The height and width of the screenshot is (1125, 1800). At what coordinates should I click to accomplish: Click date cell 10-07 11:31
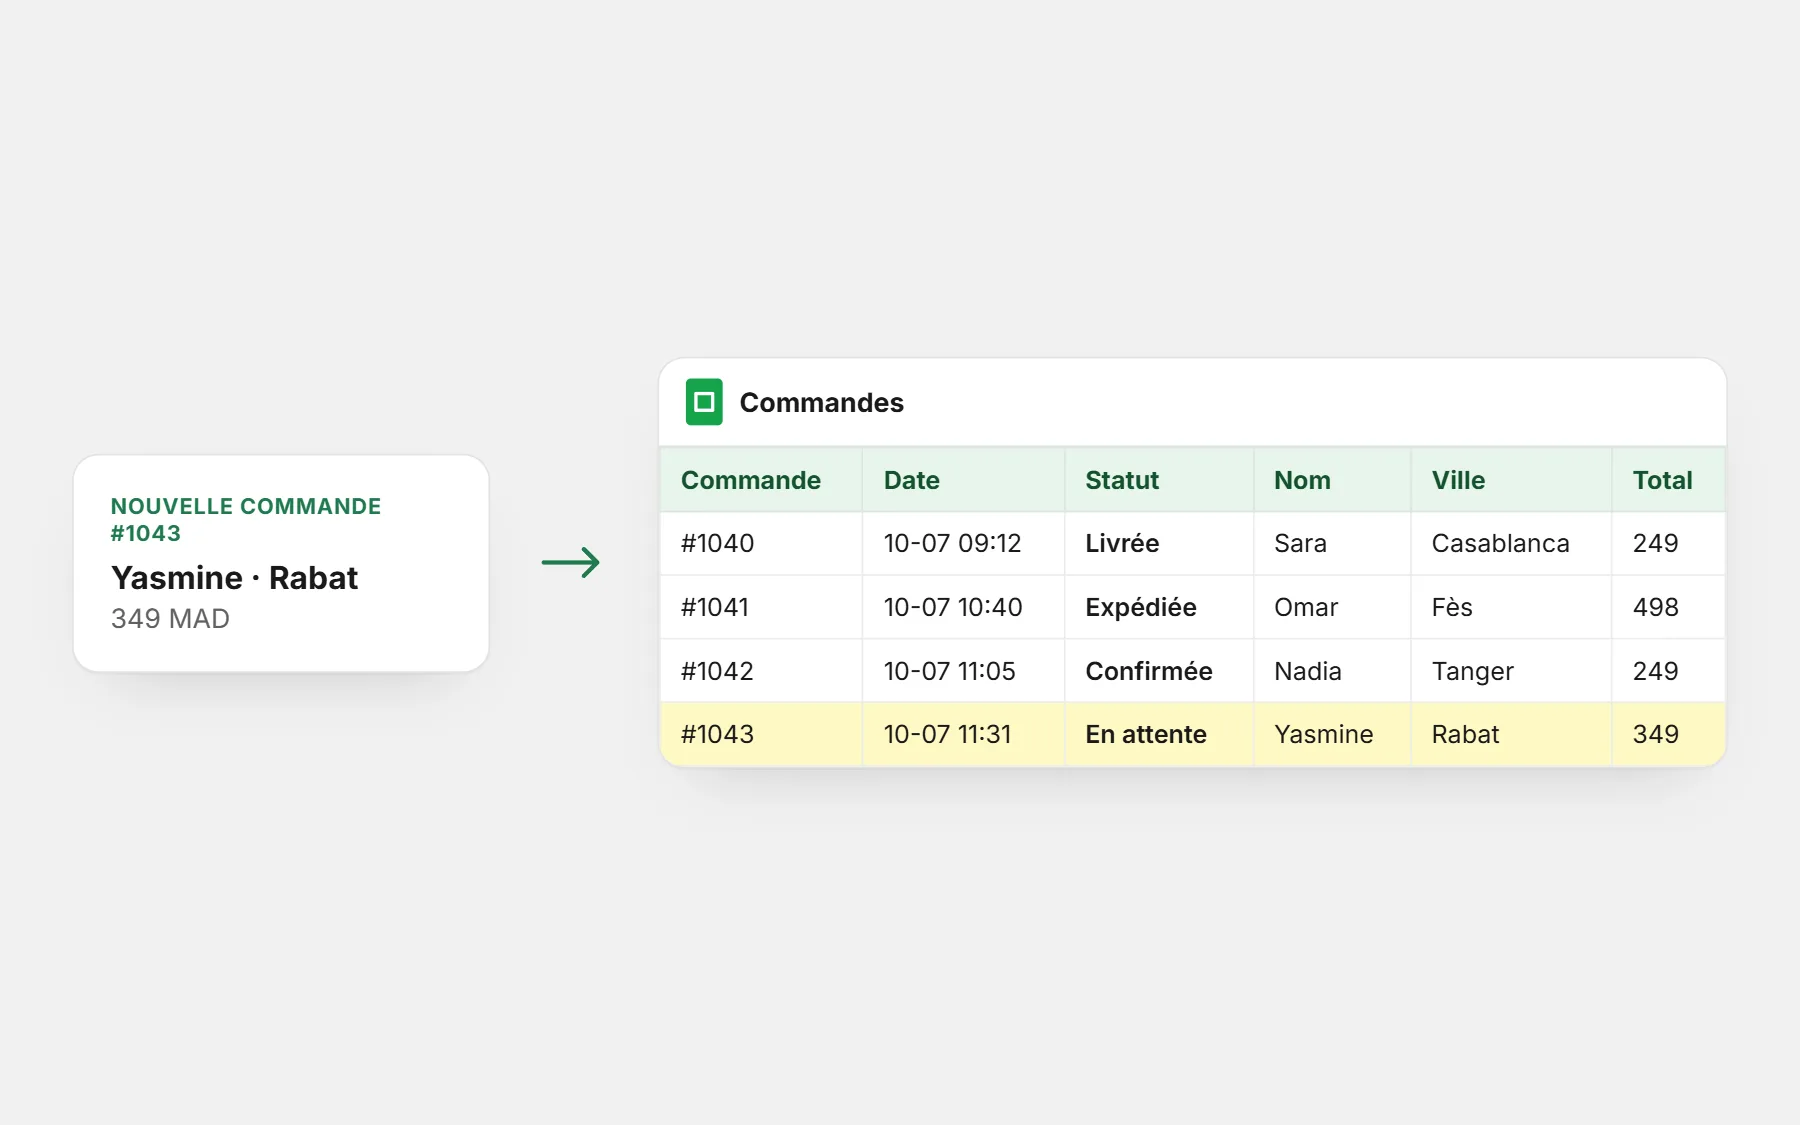(963, 734)
